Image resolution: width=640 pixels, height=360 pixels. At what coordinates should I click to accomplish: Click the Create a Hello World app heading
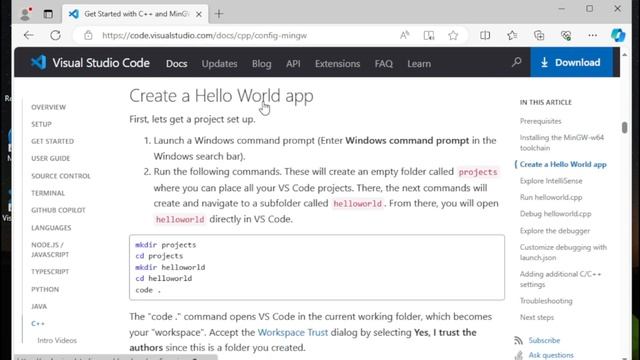[221, 96]
